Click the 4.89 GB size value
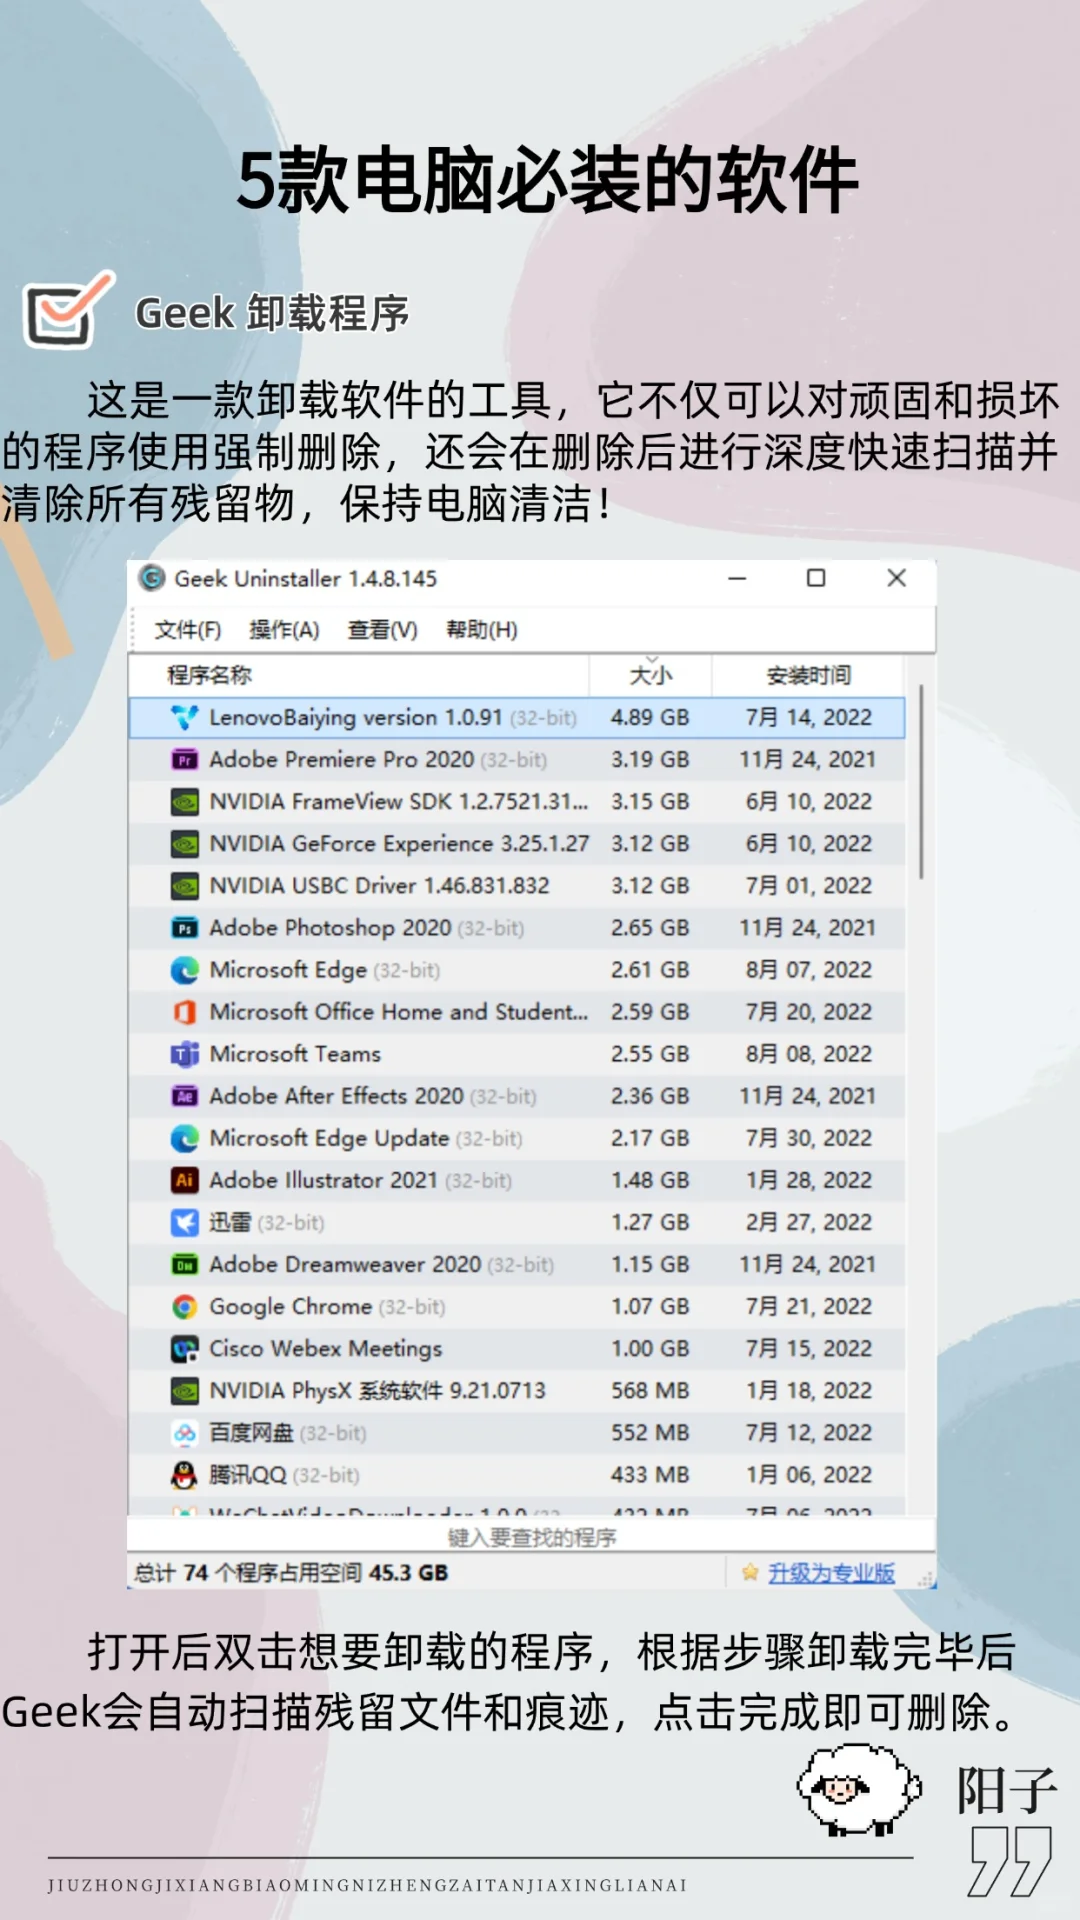This screenshot has height=1920, width=1080. 650,717
